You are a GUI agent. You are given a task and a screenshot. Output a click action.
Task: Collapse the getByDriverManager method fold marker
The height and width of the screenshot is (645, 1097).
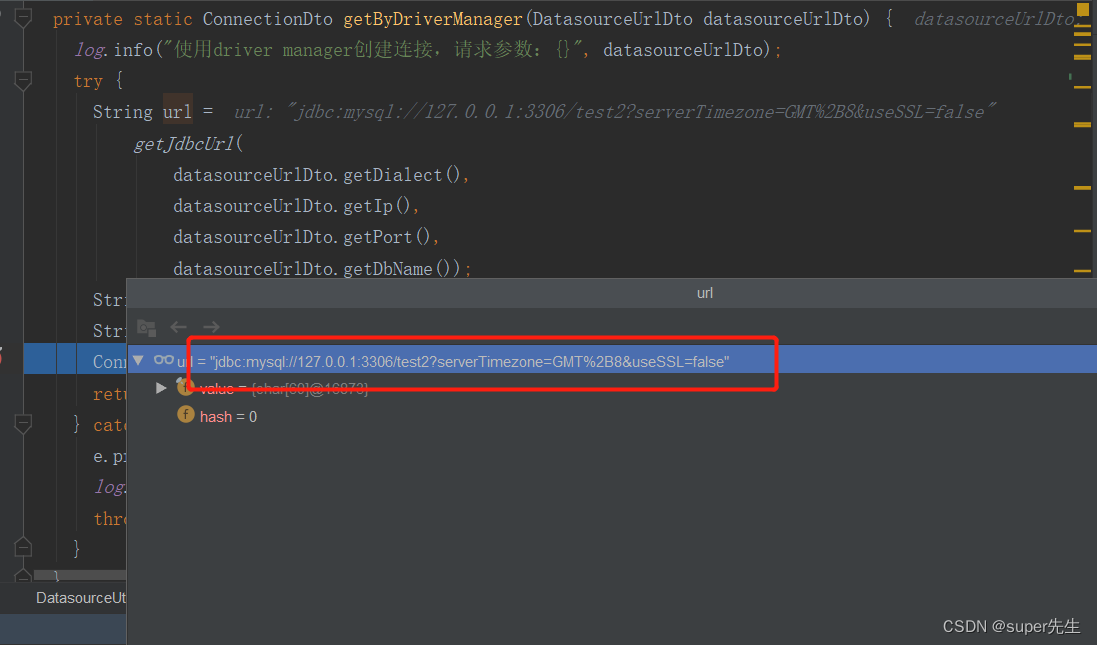coord(23,18)
